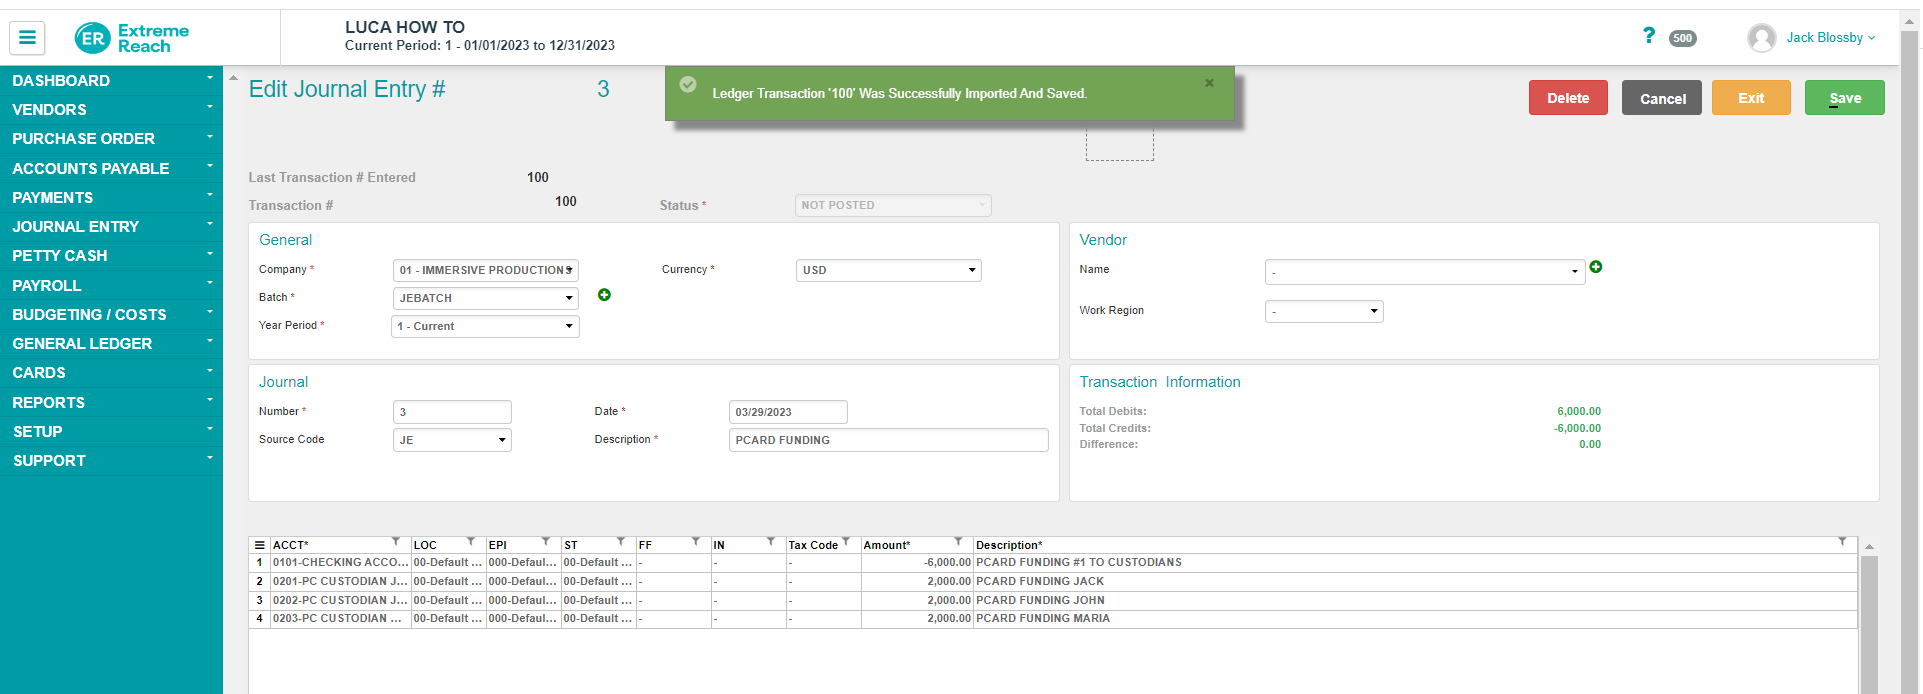Expand the Journal Entry sidebar menu
Viewport: 1923px width, 694px height.
point(111,227)
